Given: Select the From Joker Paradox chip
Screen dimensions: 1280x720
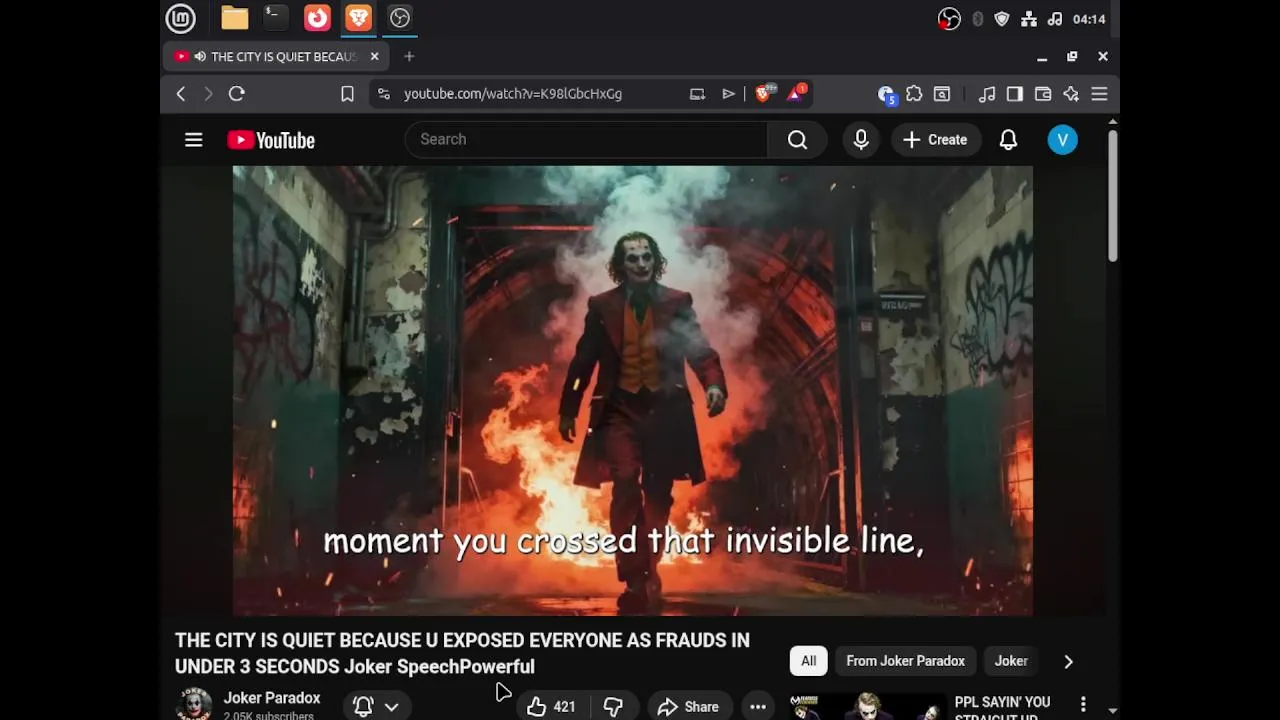Looking at the screenshot, I should [x=906, y=661].
